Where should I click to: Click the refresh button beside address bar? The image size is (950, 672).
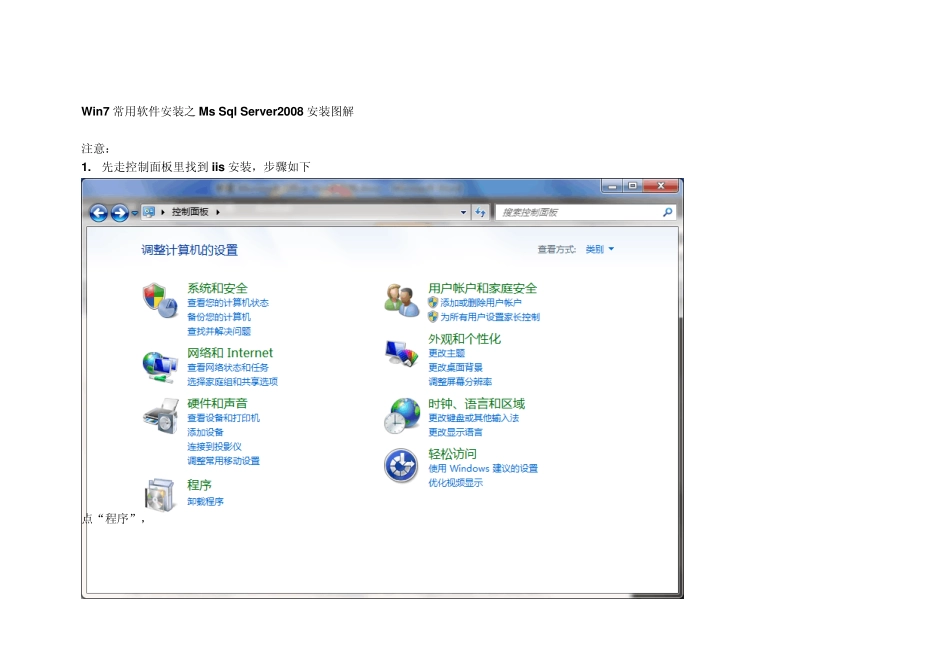point(480,212)
